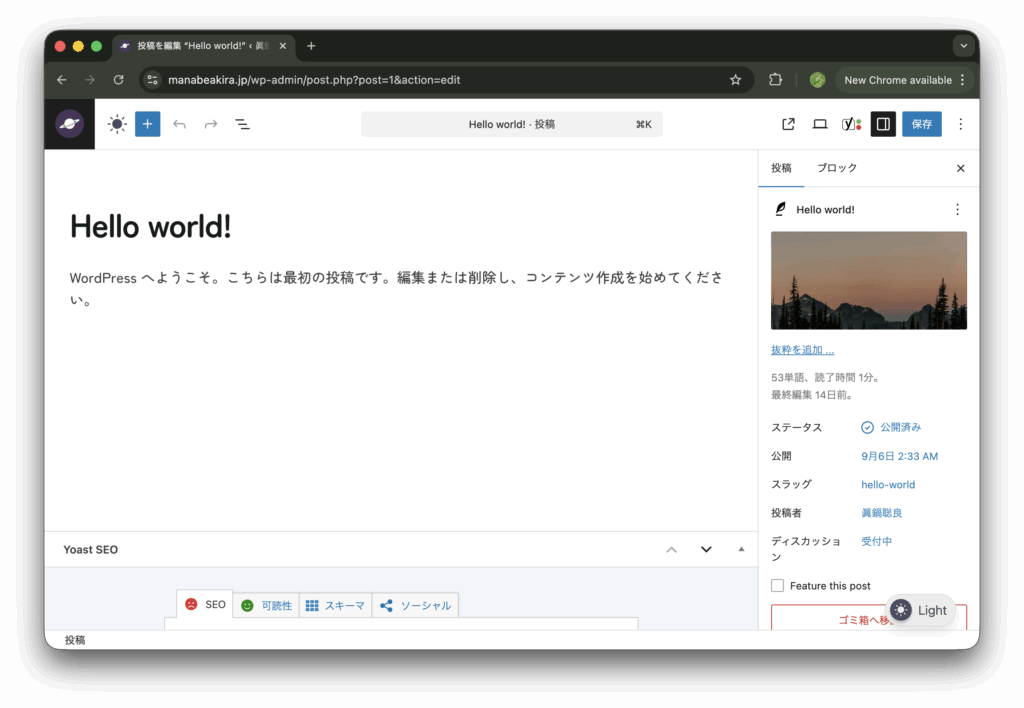Click the block inserter plus button
The height and width of the screenshot is (708, 1024).
[x=147, y=124]
